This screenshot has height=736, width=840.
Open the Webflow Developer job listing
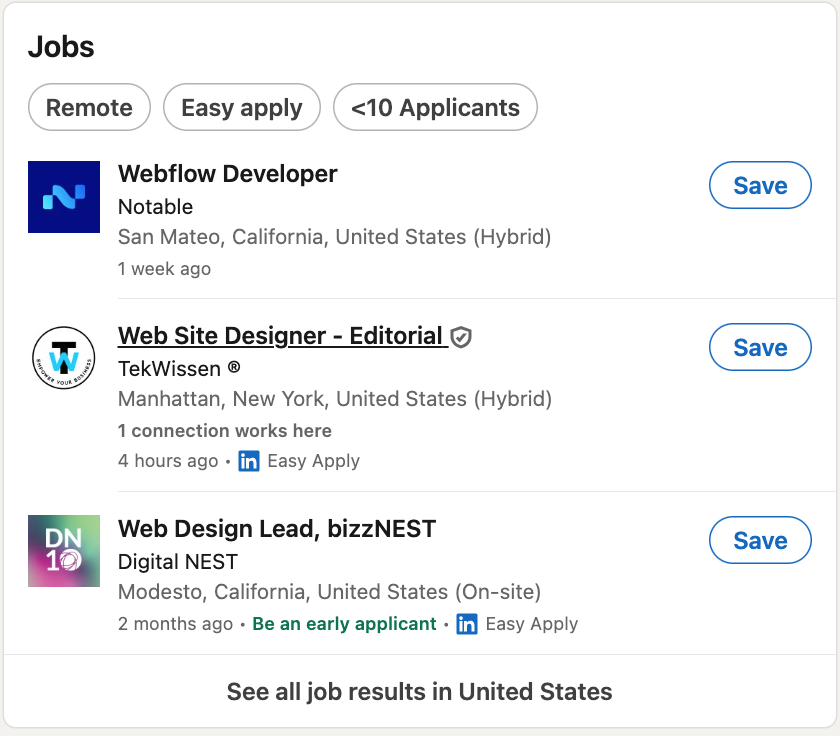228,174
